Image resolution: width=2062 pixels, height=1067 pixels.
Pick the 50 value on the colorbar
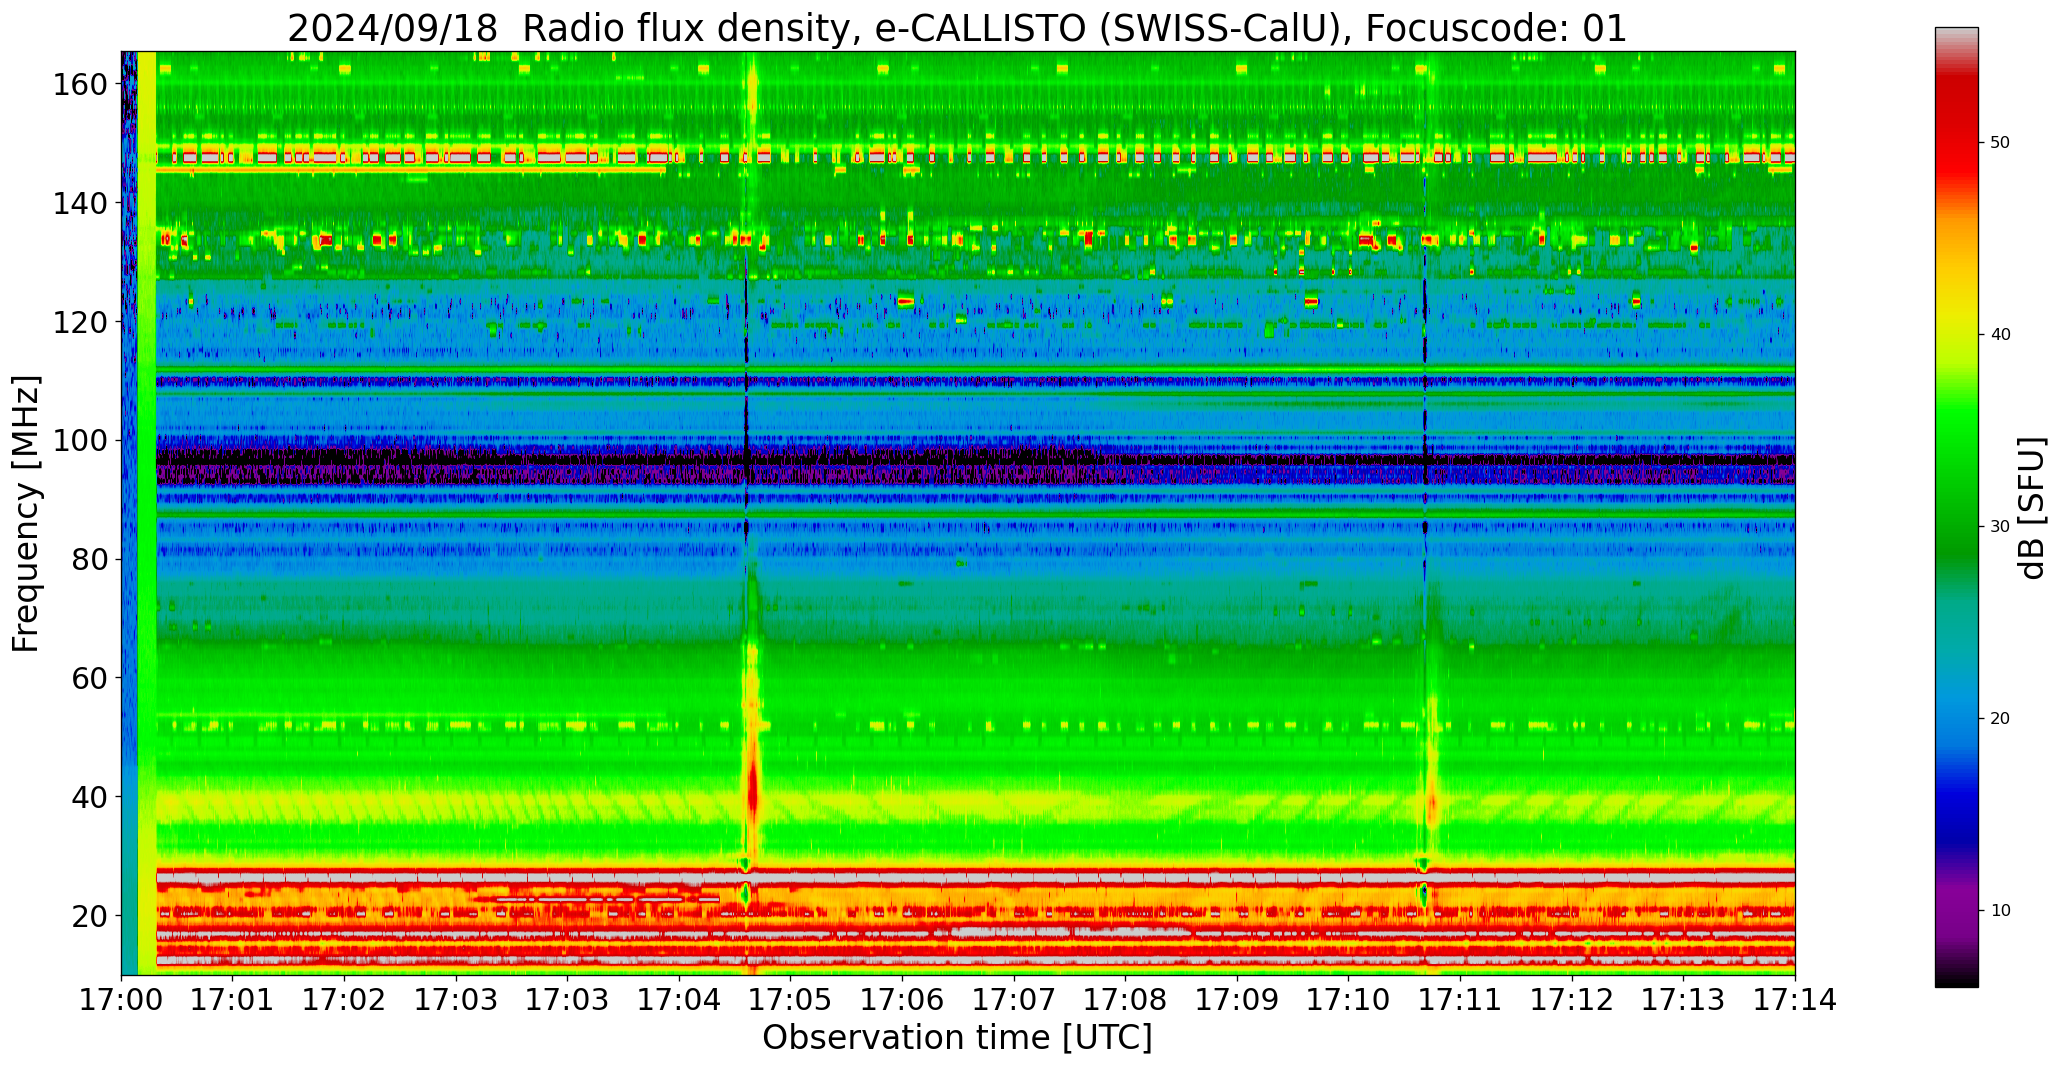tap(2000, 143)
